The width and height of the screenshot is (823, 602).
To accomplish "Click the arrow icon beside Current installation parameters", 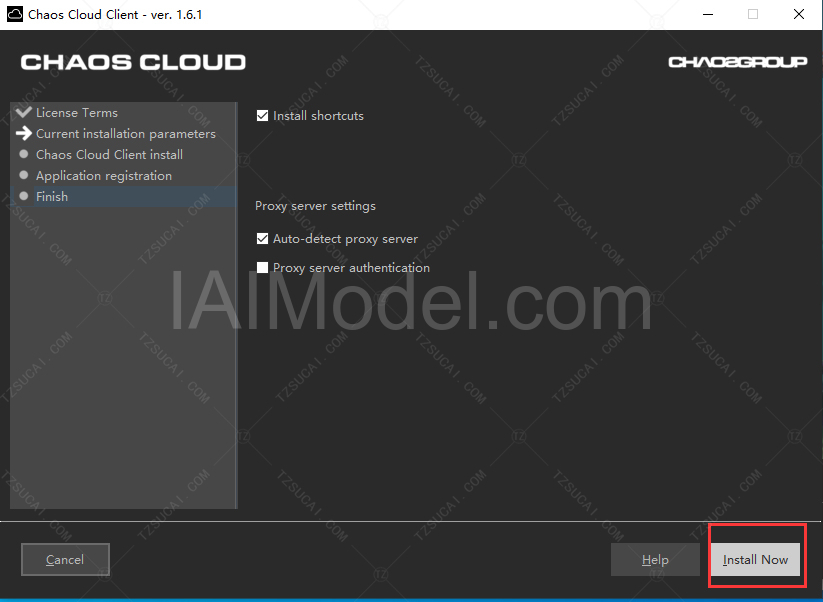I will pyautogui.click(x=24, y=133).
